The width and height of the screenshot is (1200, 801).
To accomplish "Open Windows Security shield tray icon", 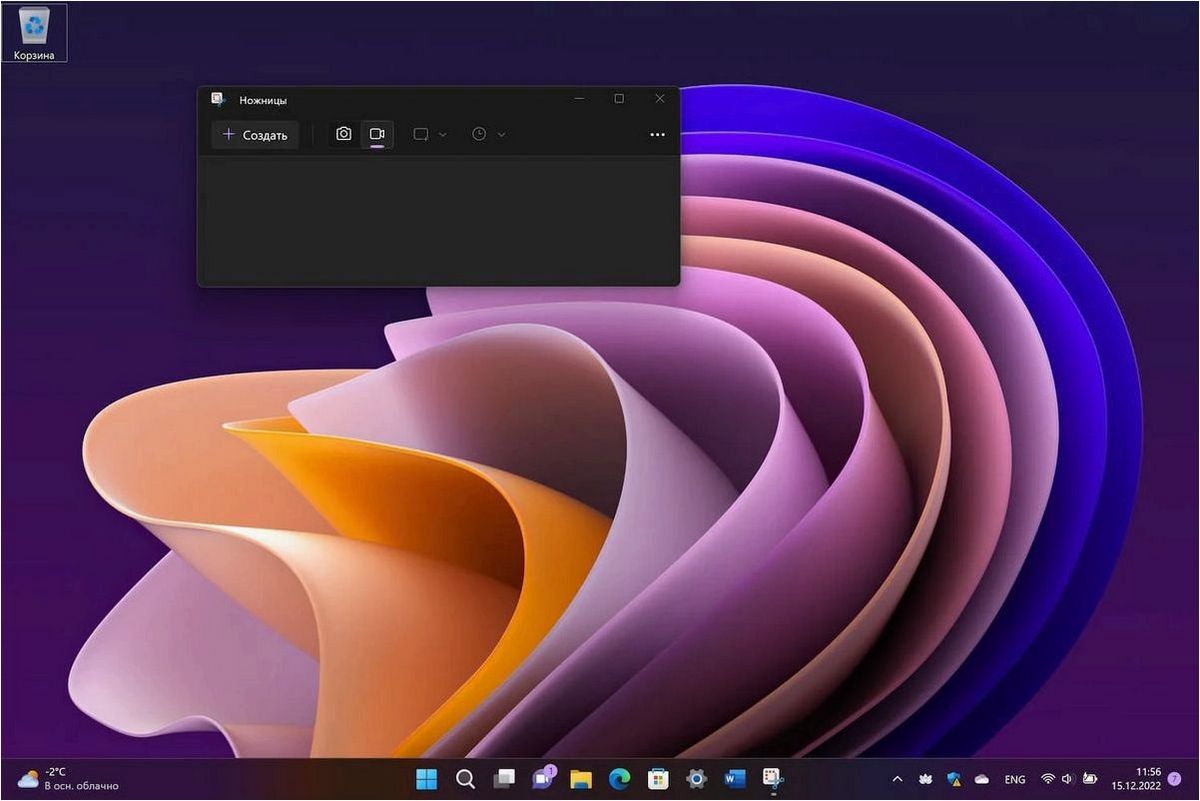I will tap(954, 779).
